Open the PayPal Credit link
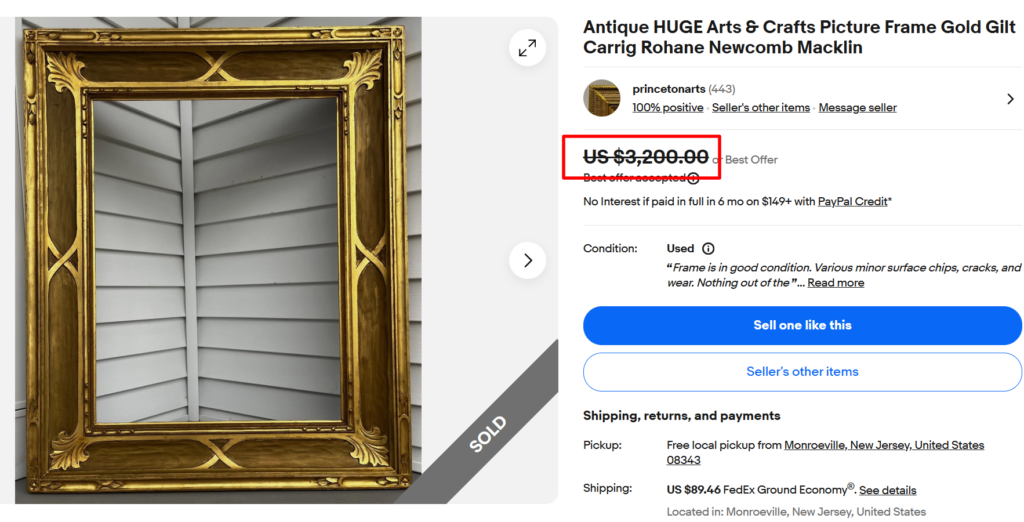The height and width of the screenshot is (522, 1024). point(852,202)
